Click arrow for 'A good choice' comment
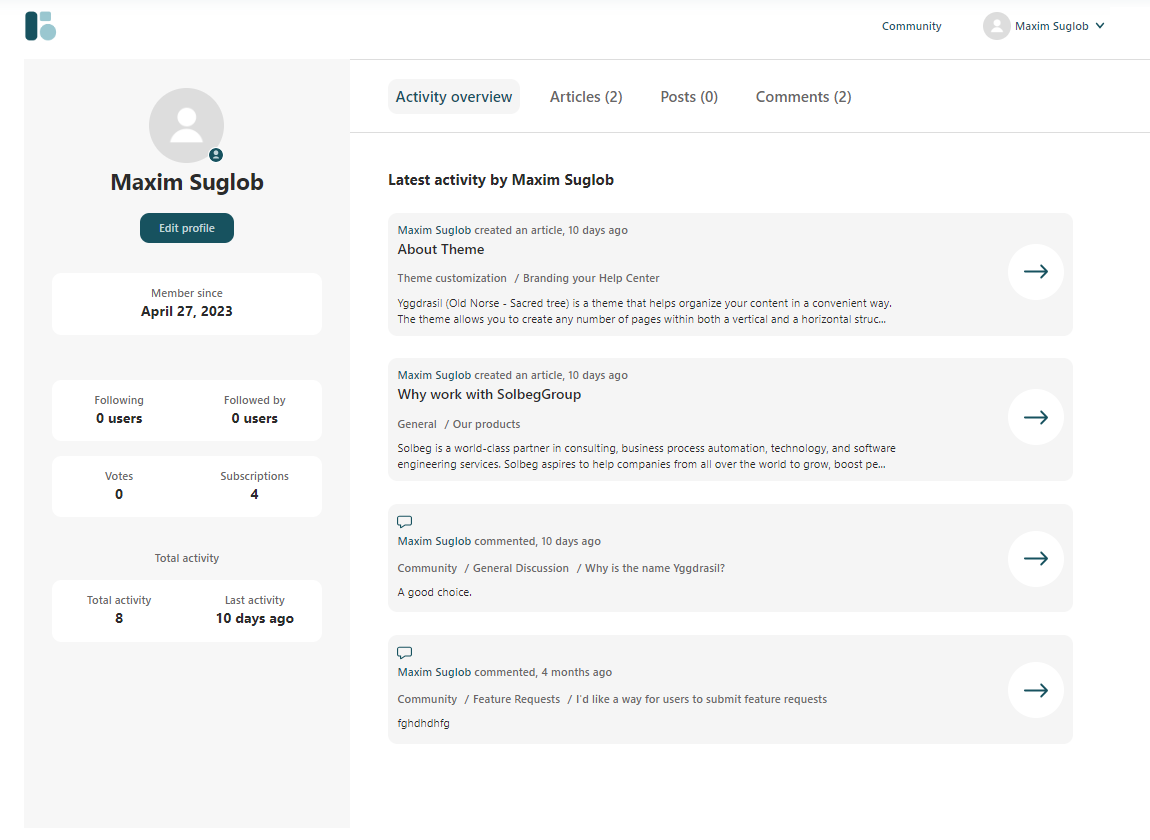This screenshot has width=1150, height=840. (1035, 559)
